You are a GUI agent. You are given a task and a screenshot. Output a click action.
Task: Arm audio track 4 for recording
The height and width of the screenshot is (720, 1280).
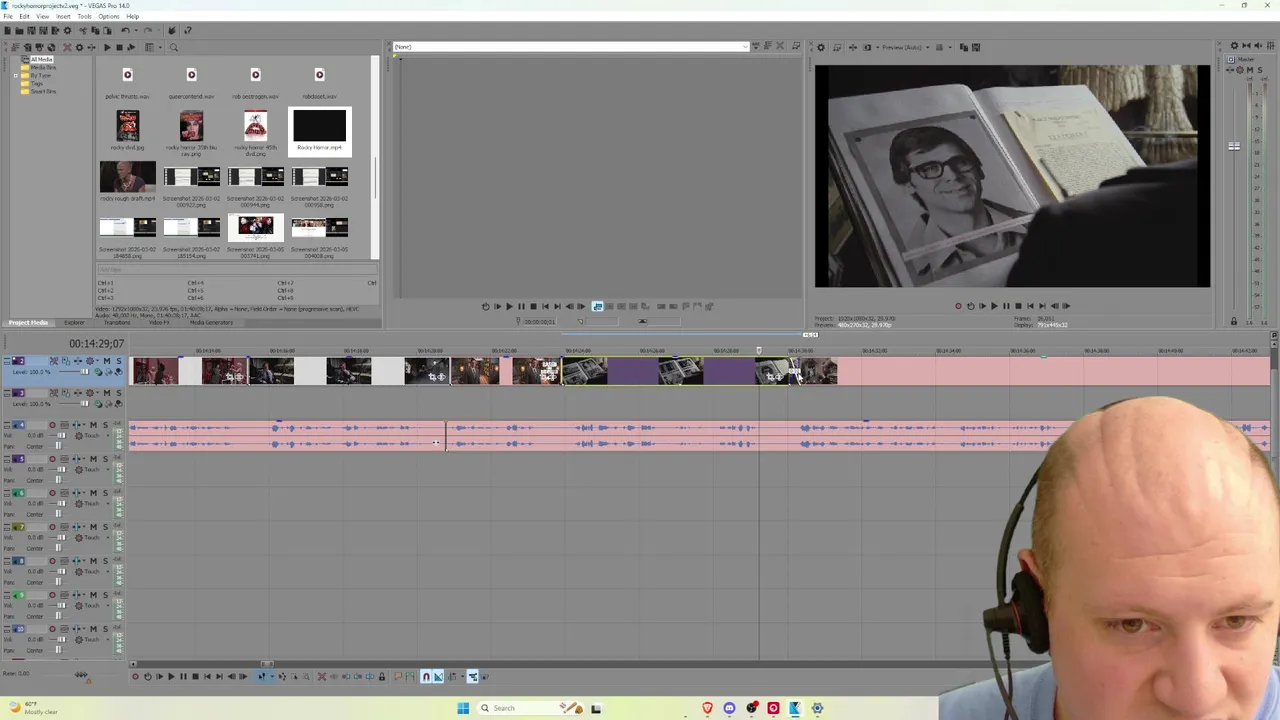52,425
